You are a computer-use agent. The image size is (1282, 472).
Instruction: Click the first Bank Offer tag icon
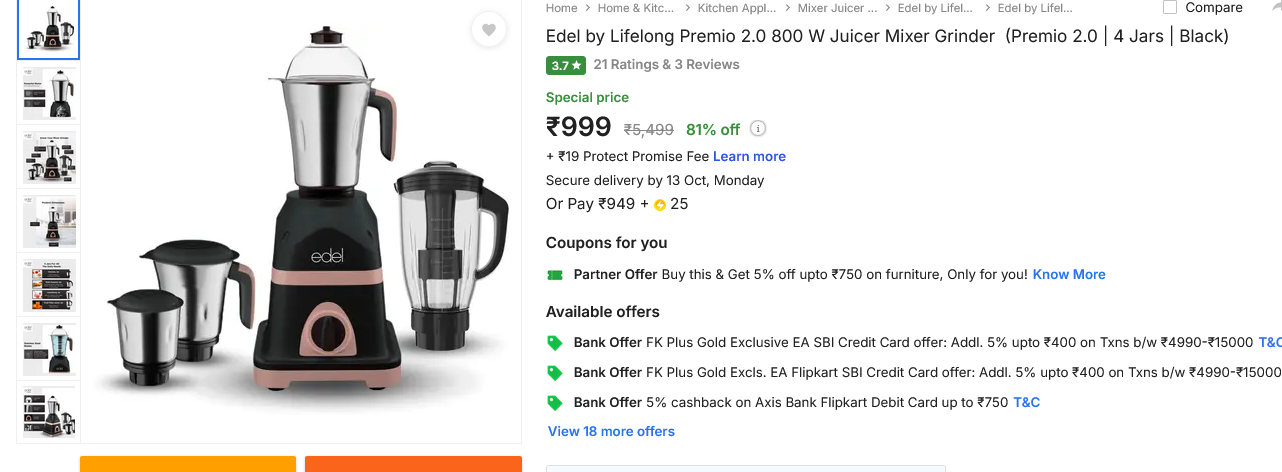[x=555, y=342]
